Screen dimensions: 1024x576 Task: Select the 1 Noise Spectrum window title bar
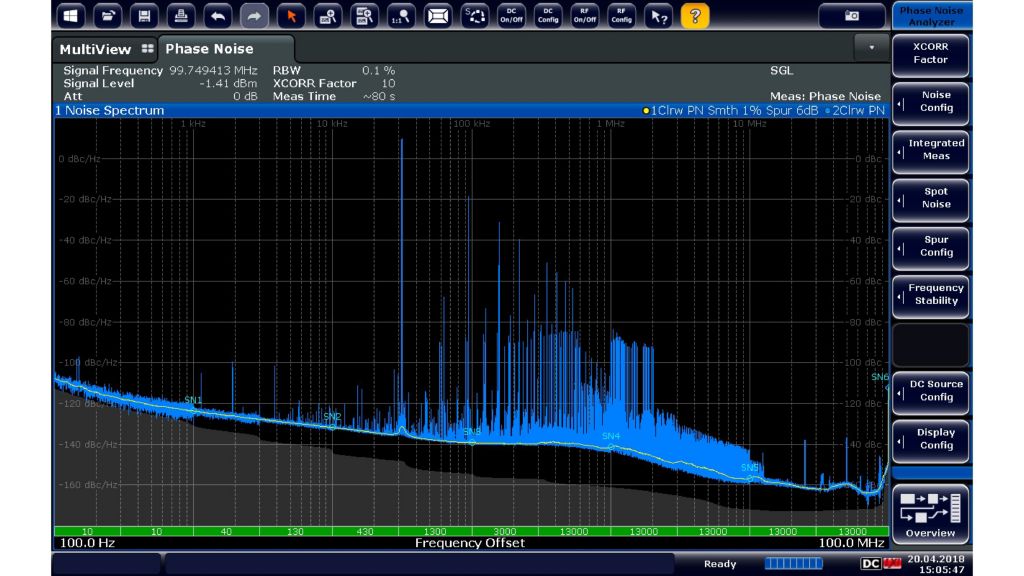coord(470,110)
